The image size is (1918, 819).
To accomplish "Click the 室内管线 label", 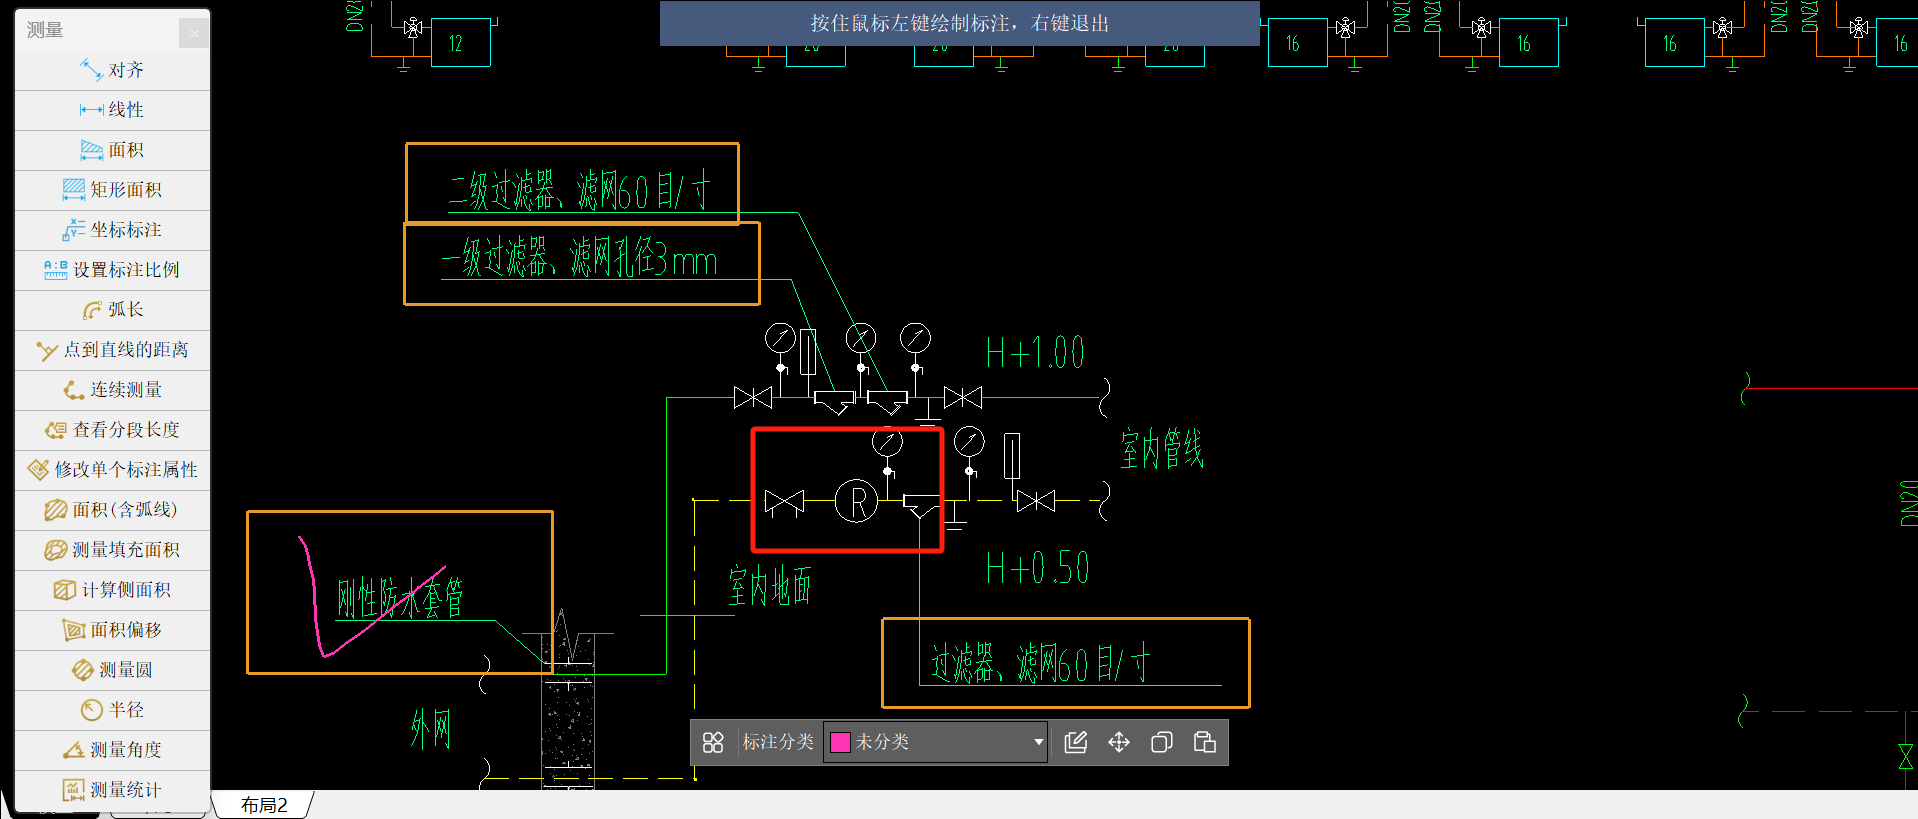I will [1162, 449].
